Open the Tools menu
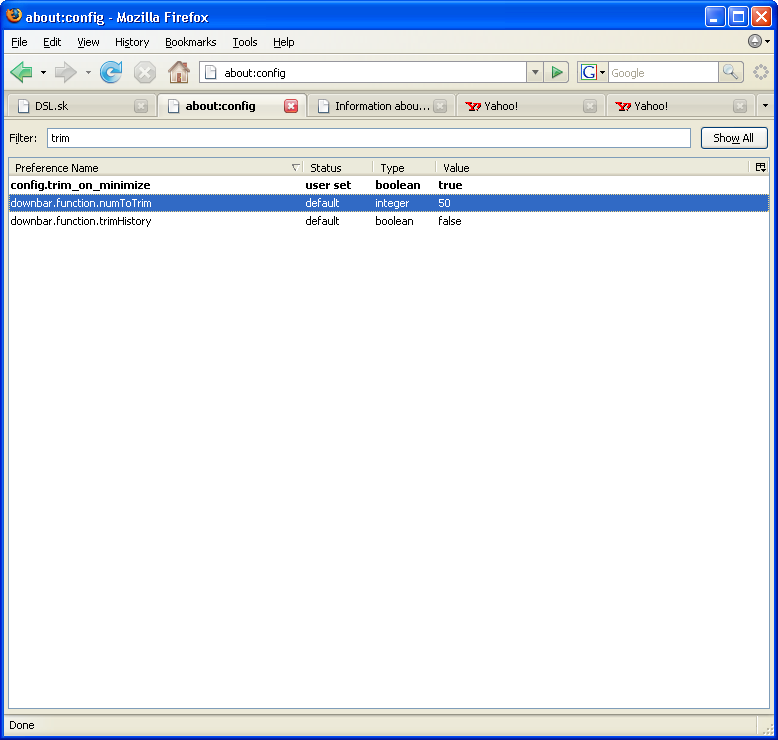Screen dimensions: 778x740 245,42
